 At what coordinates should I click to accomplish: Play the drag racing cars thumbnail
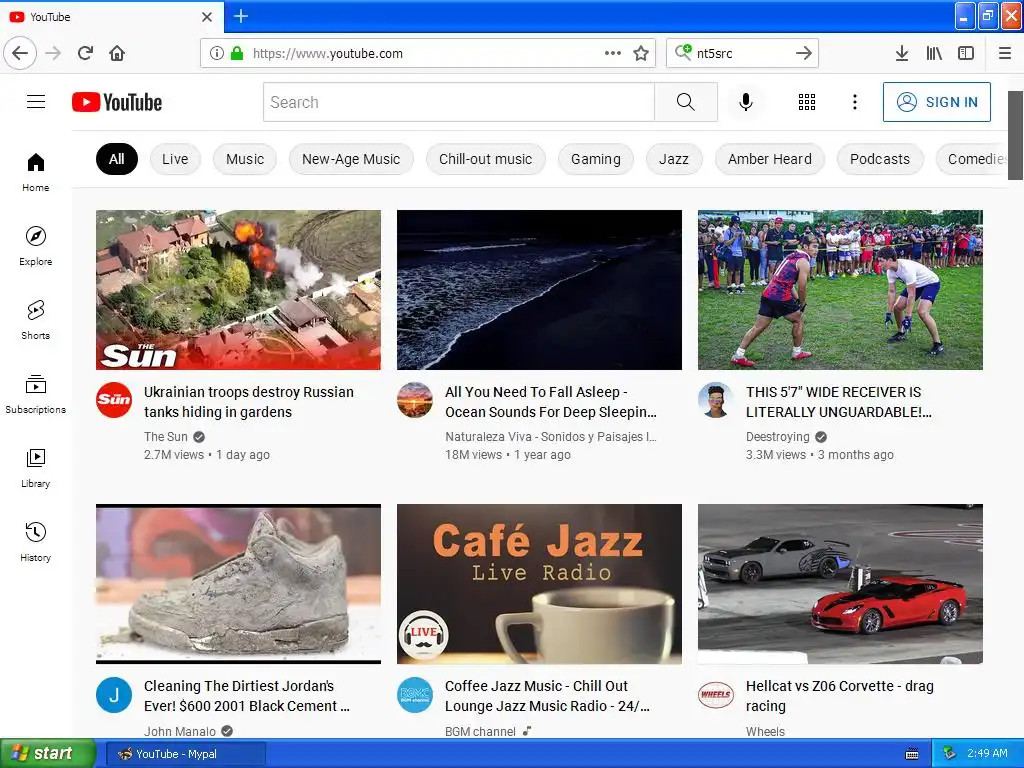(840, 584)
